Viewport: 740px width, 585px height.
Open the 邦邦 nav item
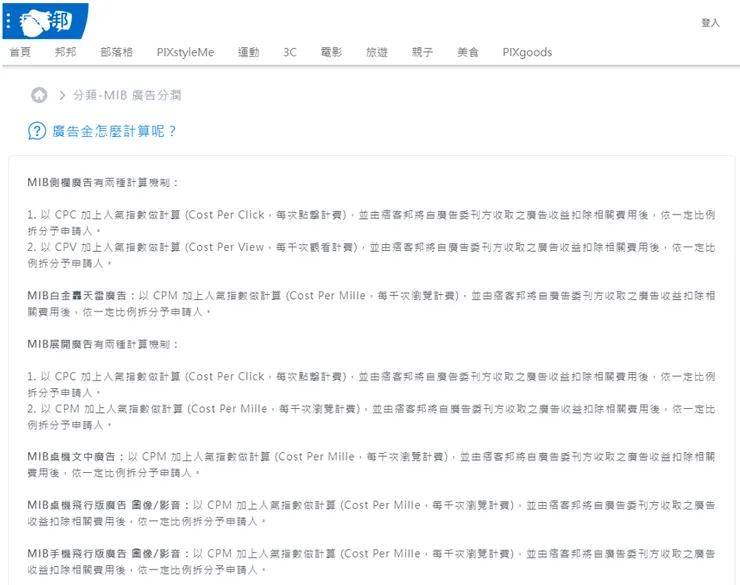click(x=66, y=52)
